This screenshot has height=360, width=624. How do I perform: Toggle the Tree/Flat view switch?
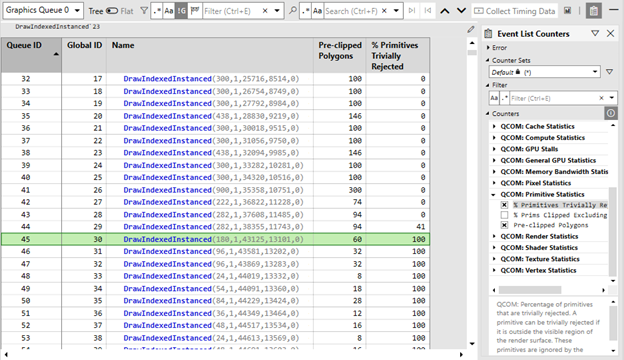[112, 11]
